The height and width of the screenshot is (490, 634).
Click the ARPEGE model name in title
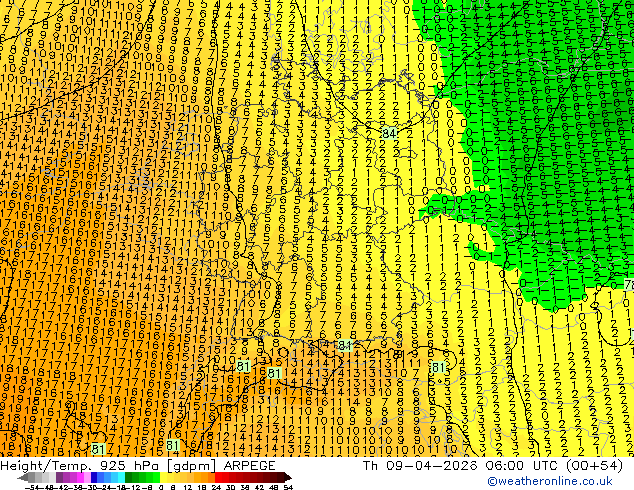(249, 466)
